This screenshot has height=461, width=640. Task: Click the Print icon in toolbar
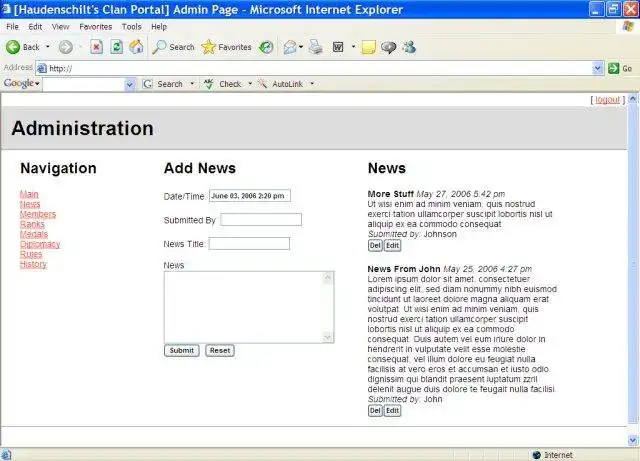[316, 47]
